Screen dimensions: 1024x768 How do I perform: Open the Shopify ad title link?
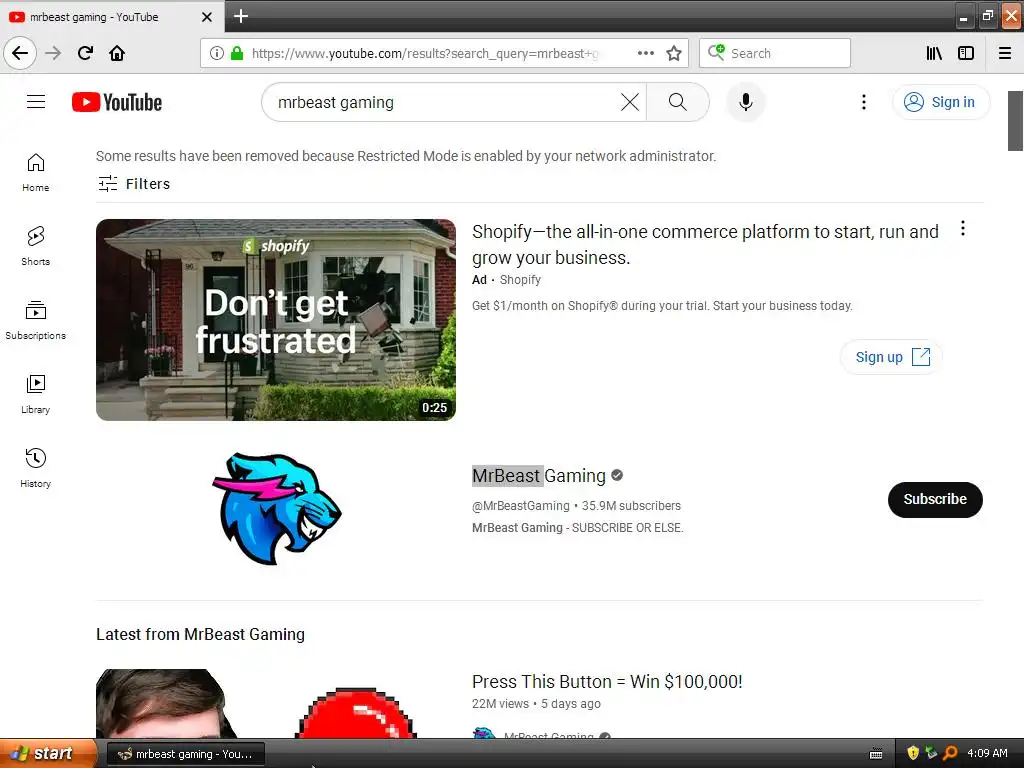tap(705, 244)
